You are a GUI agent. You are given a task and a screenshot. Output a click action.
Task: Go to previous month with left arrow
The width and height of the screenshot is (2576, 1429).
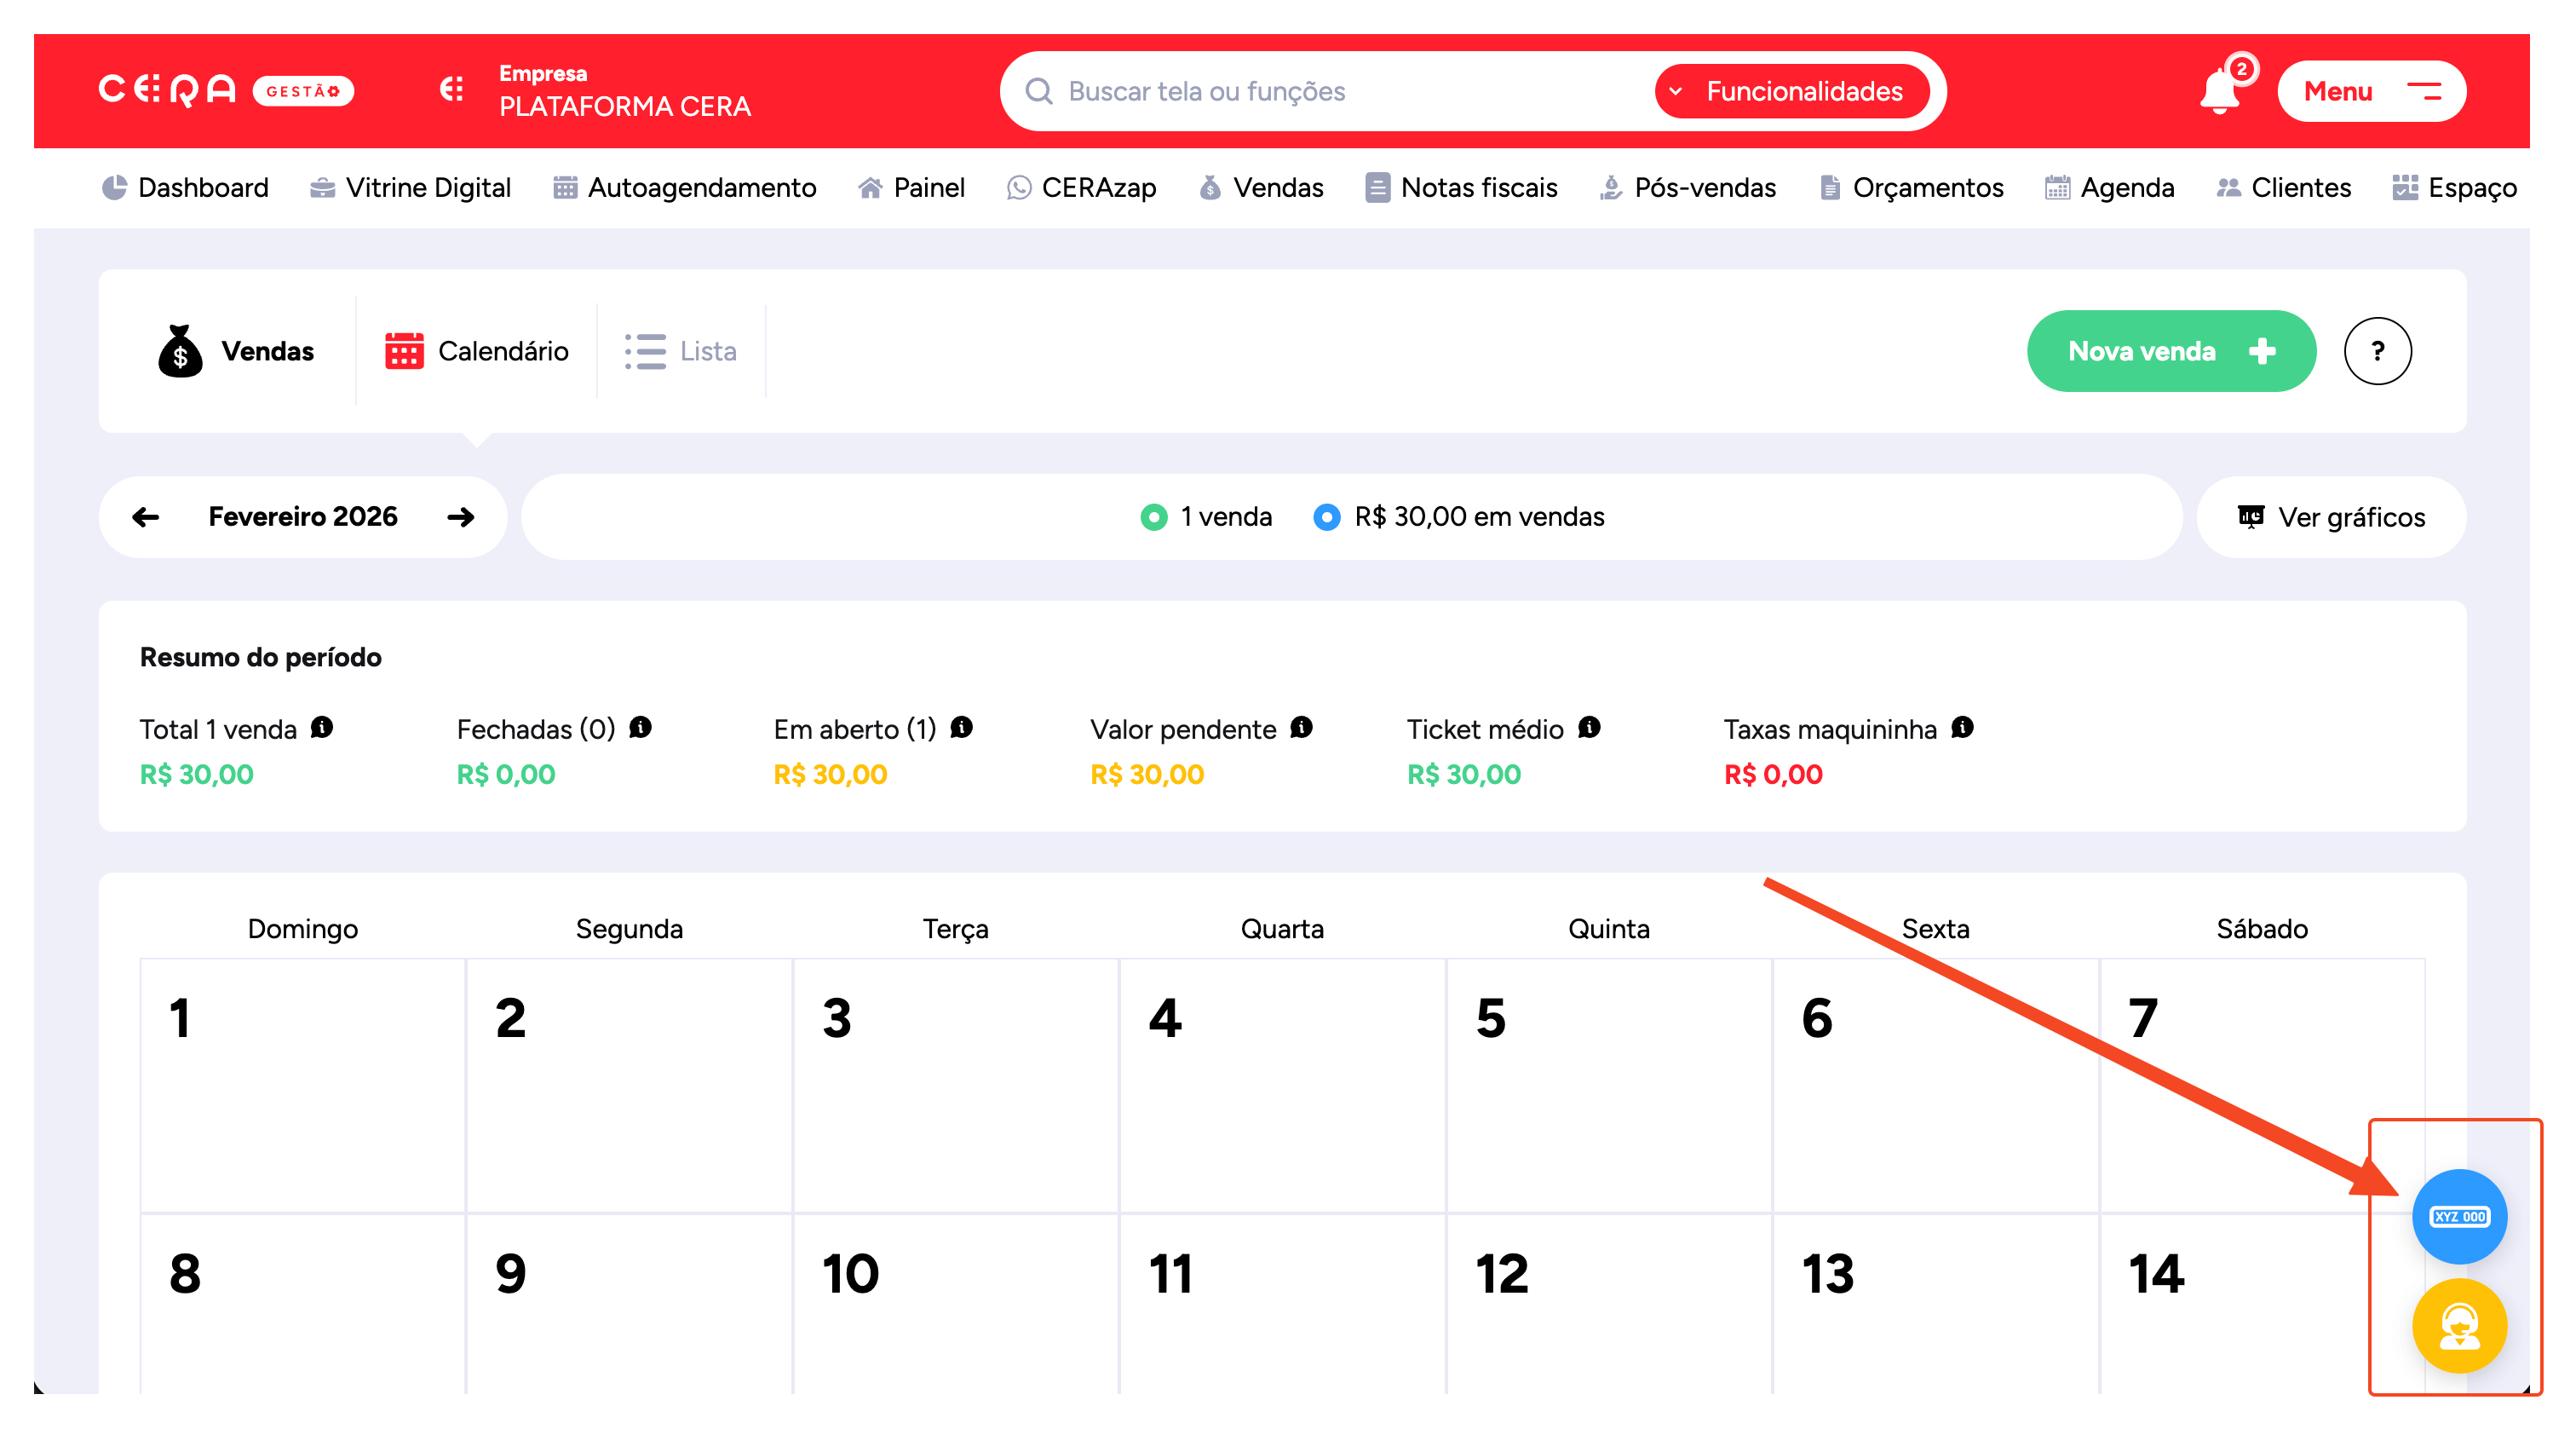click(146, 517)
